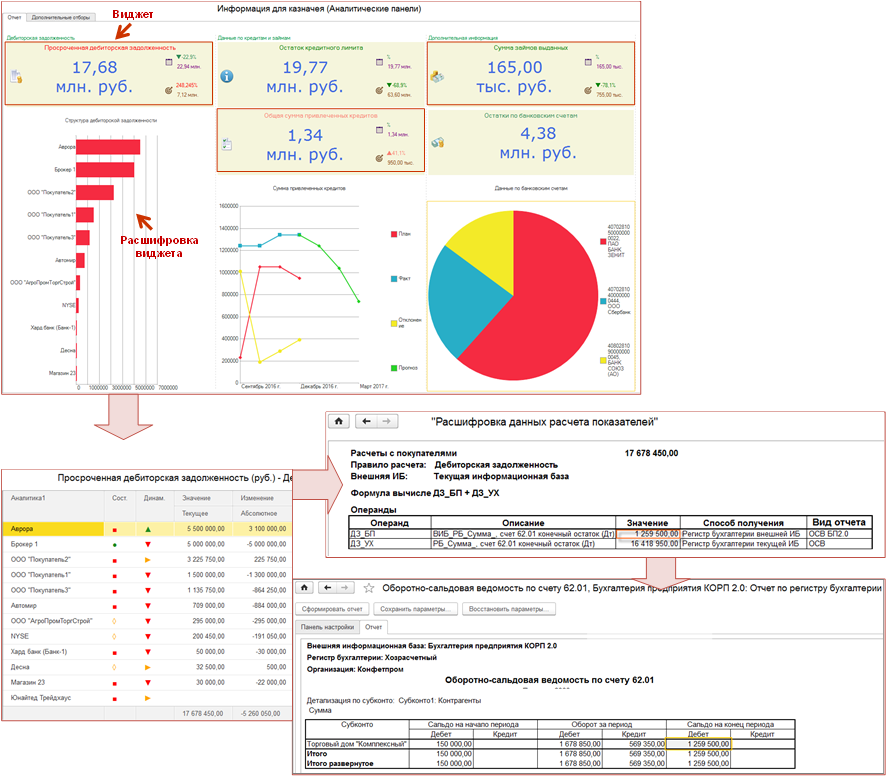Click home icon in Расшифровка данных window
This screenshot has height=776, width=890.
tap(339, 422)
